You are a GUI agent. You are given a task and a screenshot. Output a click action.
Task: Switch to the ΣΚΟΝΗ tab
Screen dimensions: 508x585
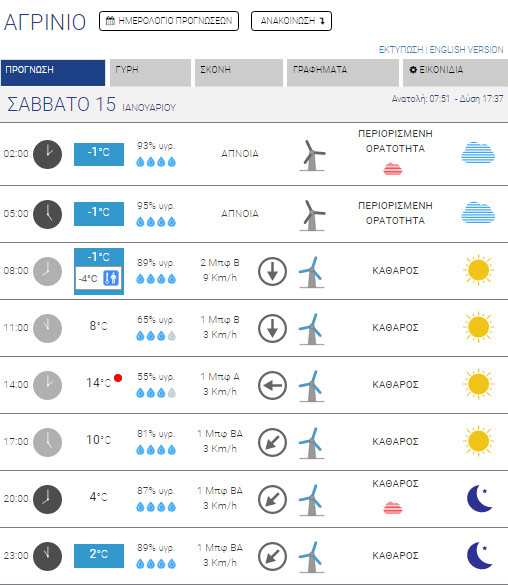(x=239, y=73)
